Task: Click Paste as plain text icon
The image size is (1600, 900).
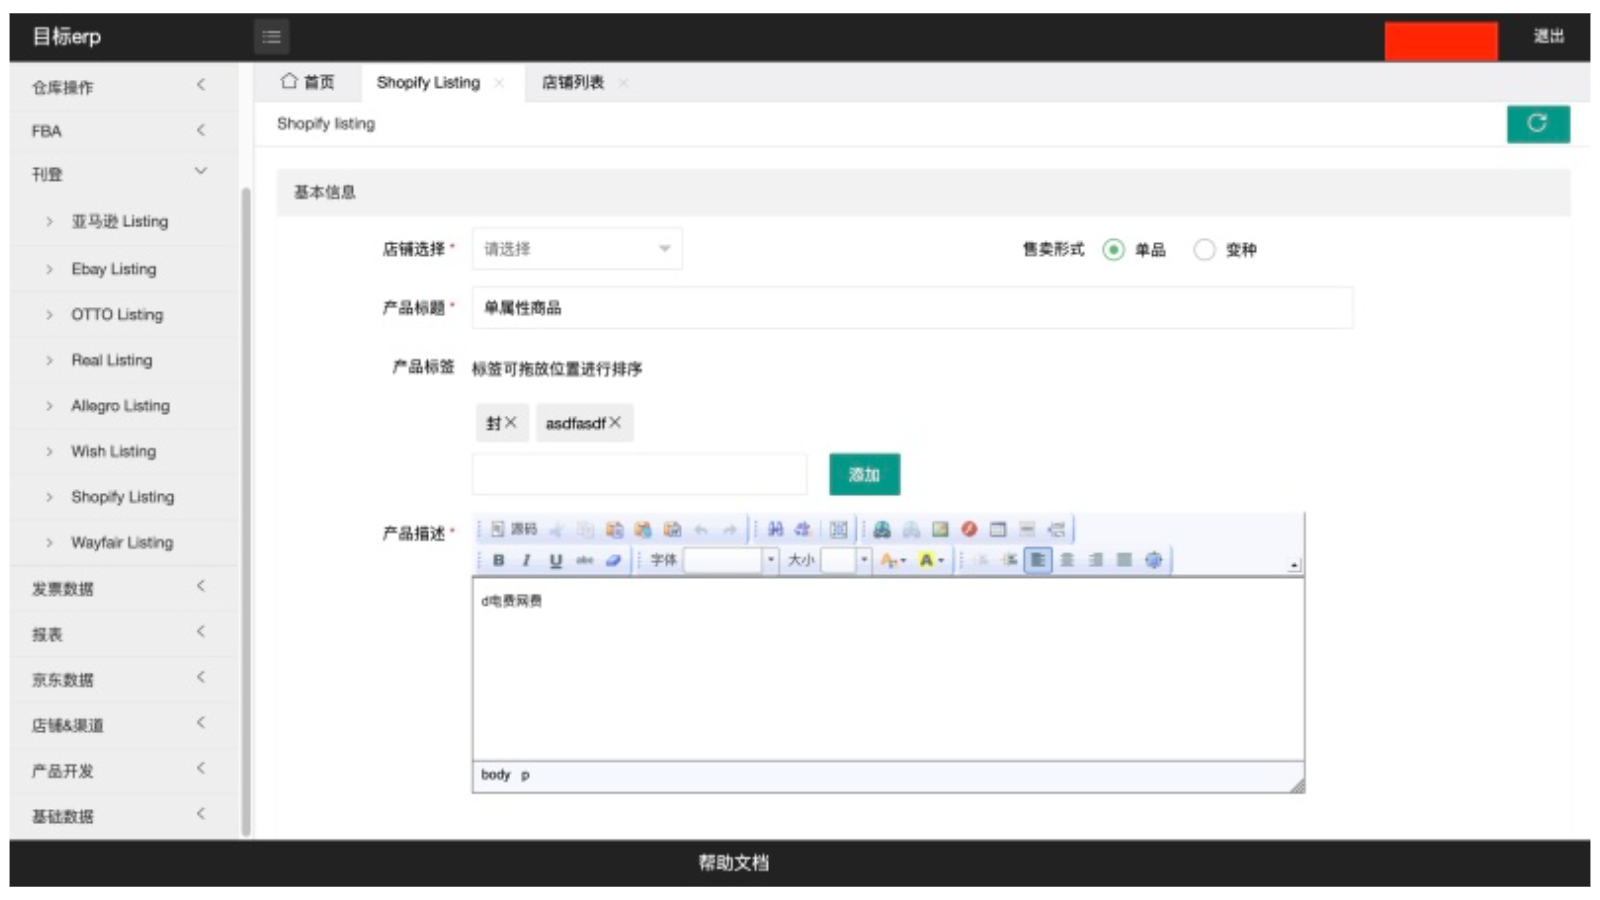Action: pyautogui.click(x=643, y=529)
